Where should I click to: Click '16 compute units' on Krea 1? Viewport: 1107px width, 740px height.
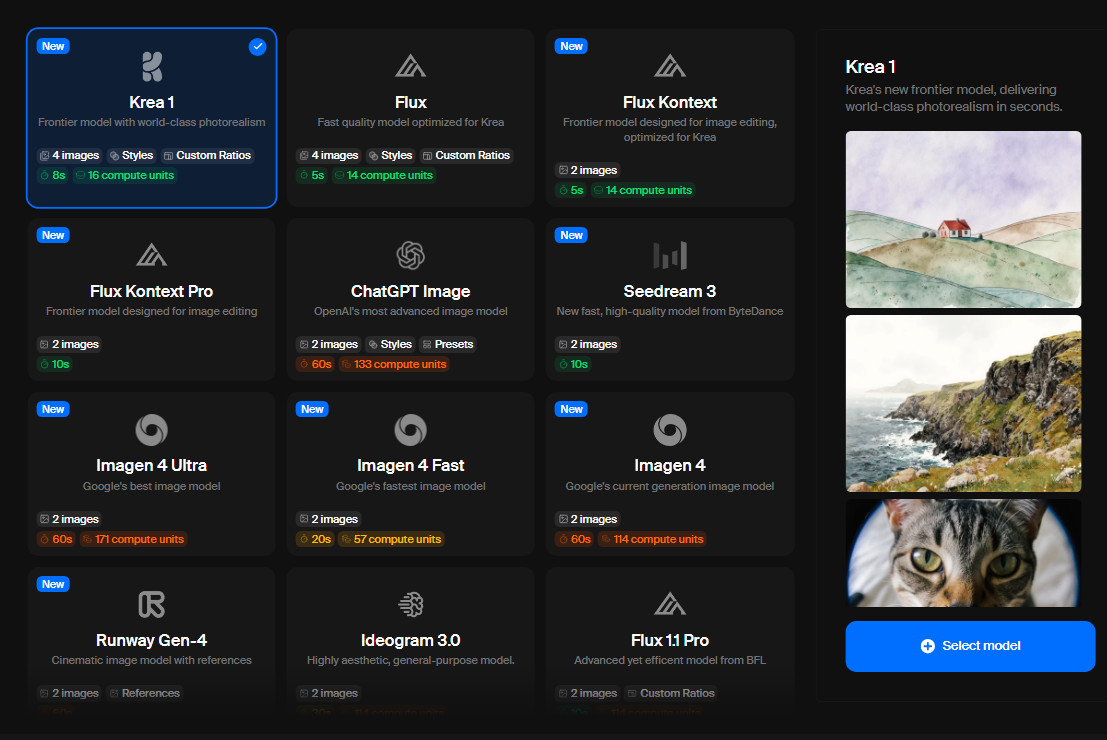[124, 175]
